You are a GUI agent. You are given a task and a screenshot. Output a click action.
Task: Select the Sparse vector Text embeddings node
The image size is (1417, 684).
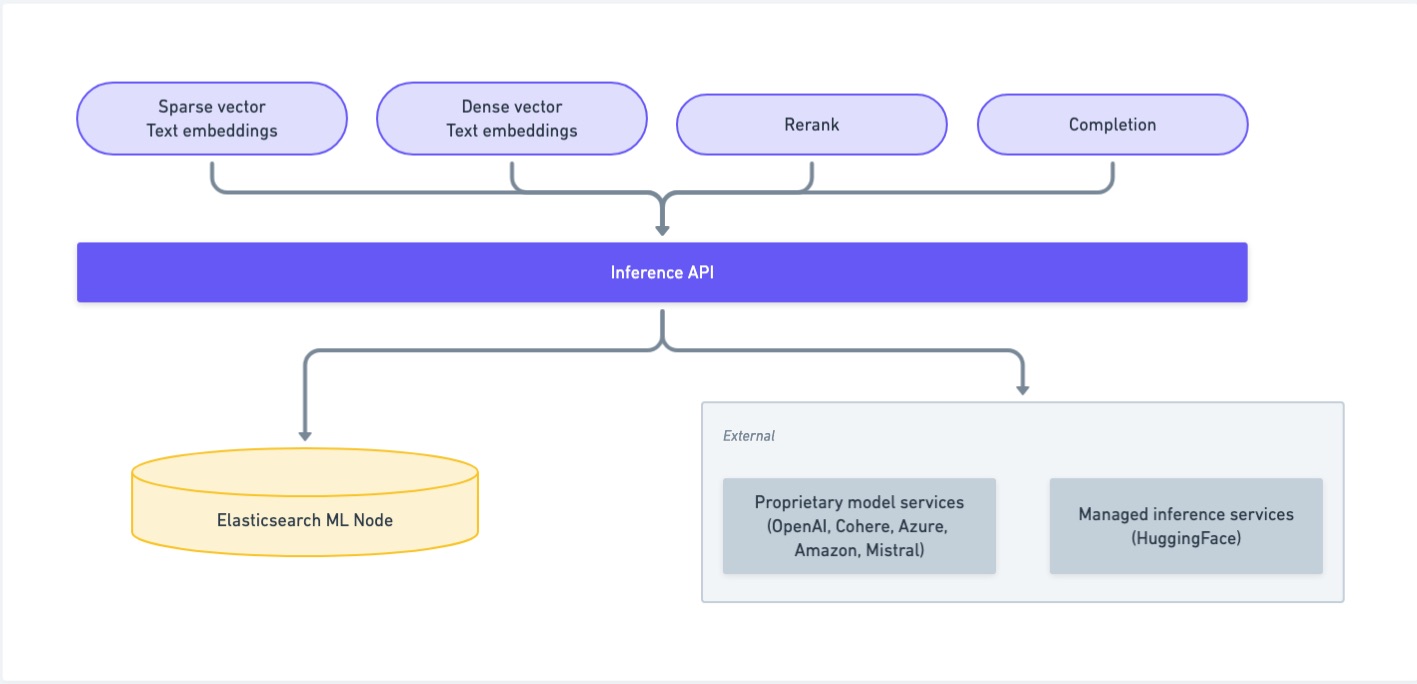tap(211, 118)
